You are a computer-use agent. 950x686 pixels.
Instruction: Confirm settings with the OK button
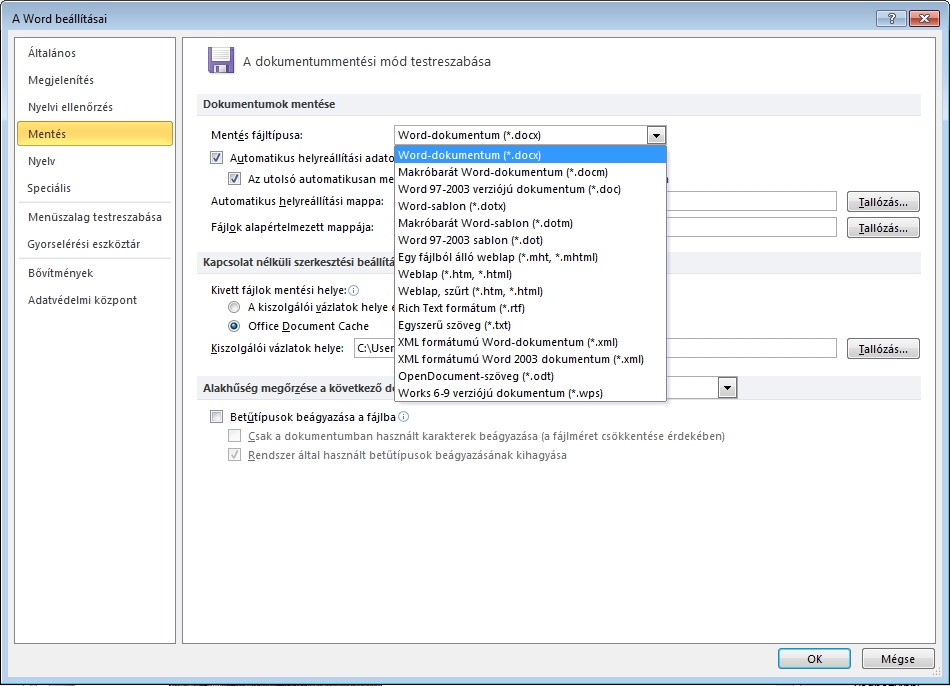click(814, 659)
